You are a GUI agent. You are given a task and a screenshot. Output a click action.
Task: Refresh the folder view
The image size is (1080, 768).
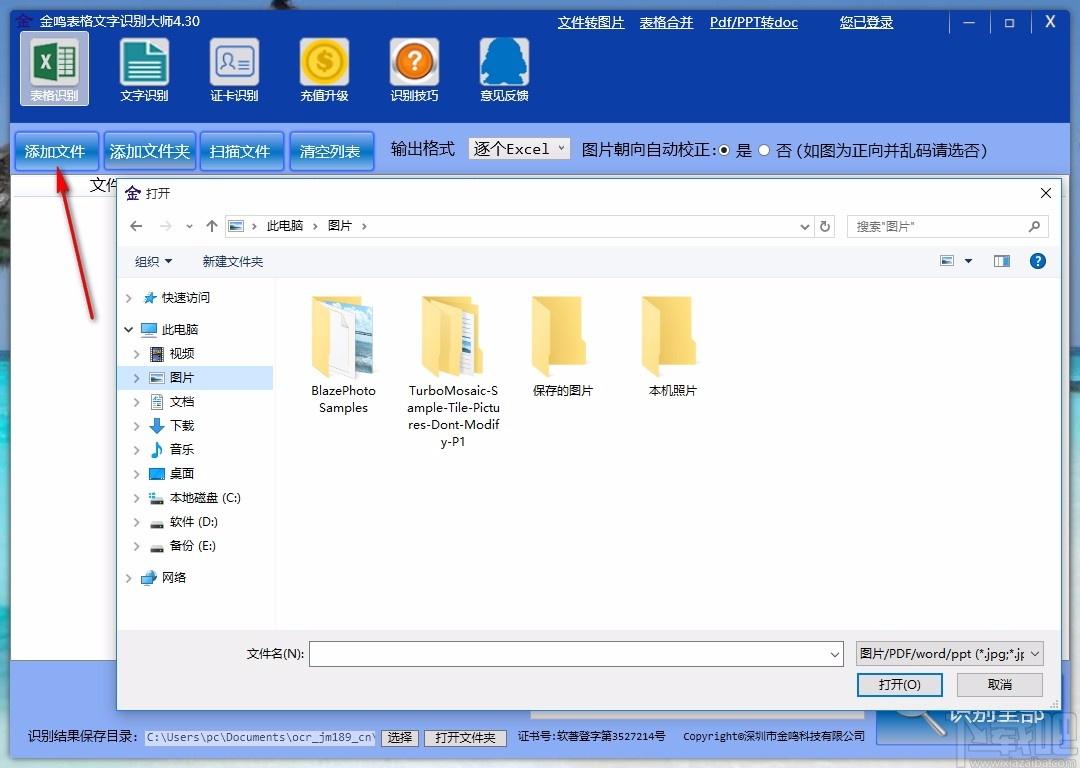pos(824,226)
